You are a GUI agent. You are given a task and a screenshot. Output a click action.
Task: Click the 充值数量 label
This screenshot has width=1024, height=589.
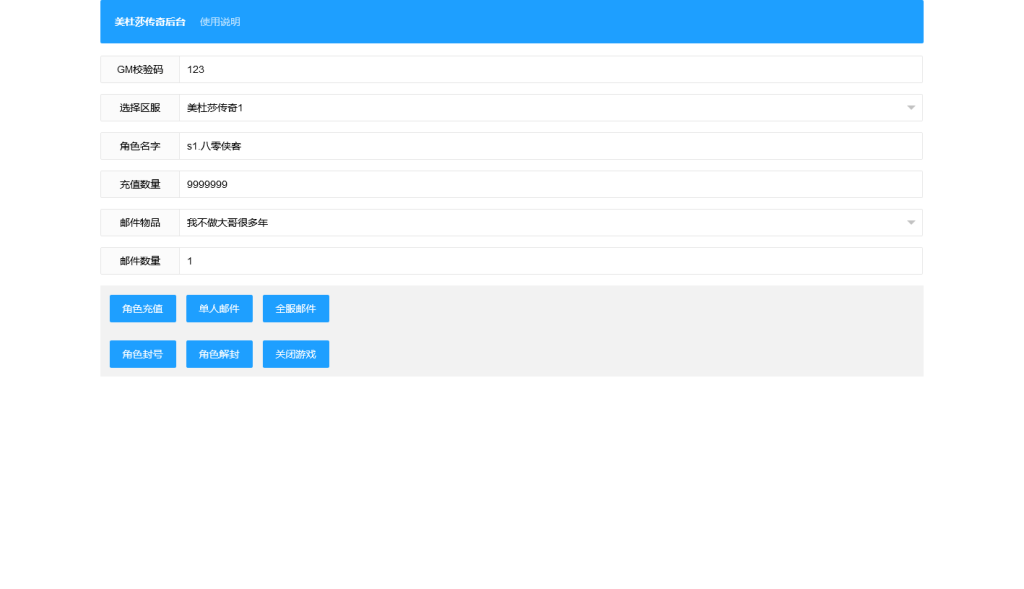(x=140, y=184)
